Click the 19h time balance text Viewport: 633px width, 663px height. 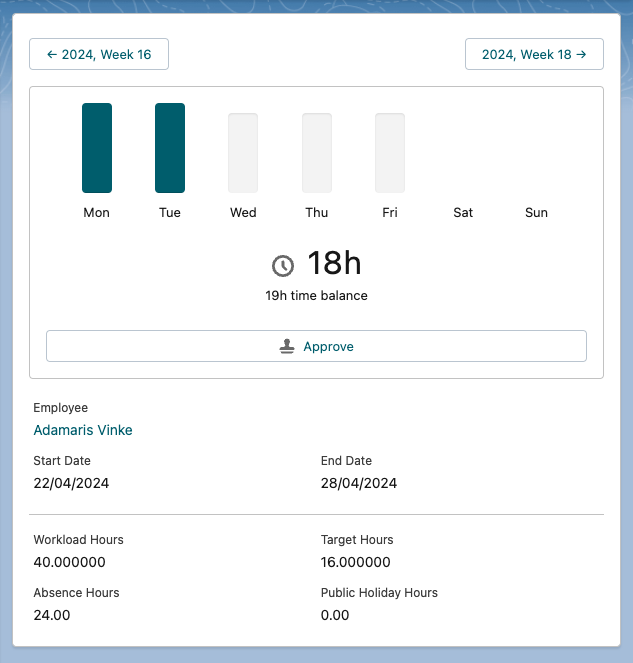click(x=316, y=296)
